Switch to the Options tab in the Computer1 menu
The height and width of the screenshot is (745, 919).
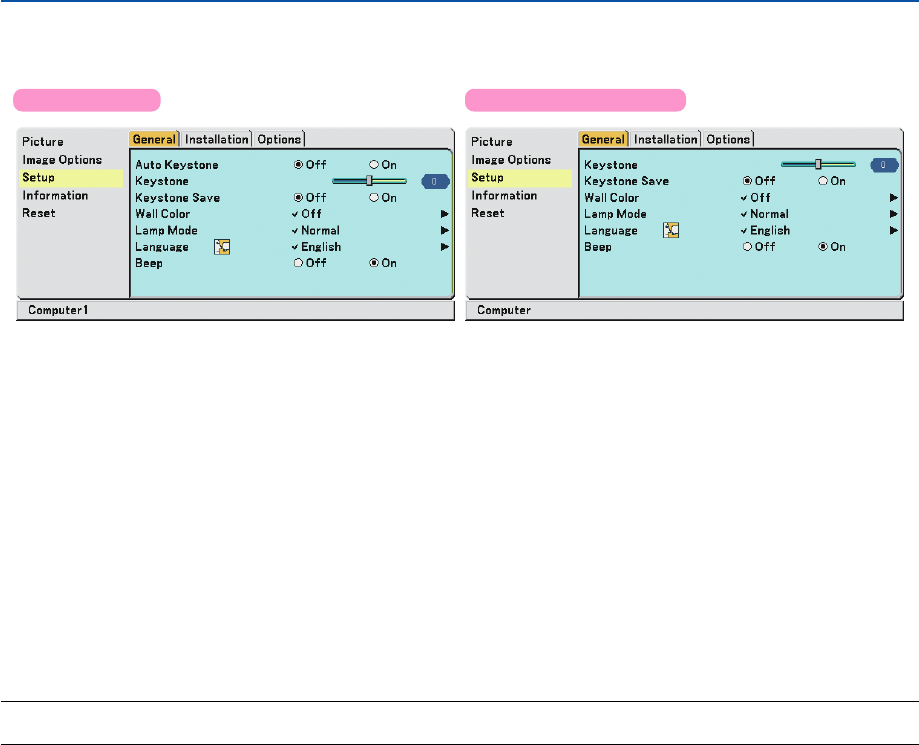tap(280, 139)
